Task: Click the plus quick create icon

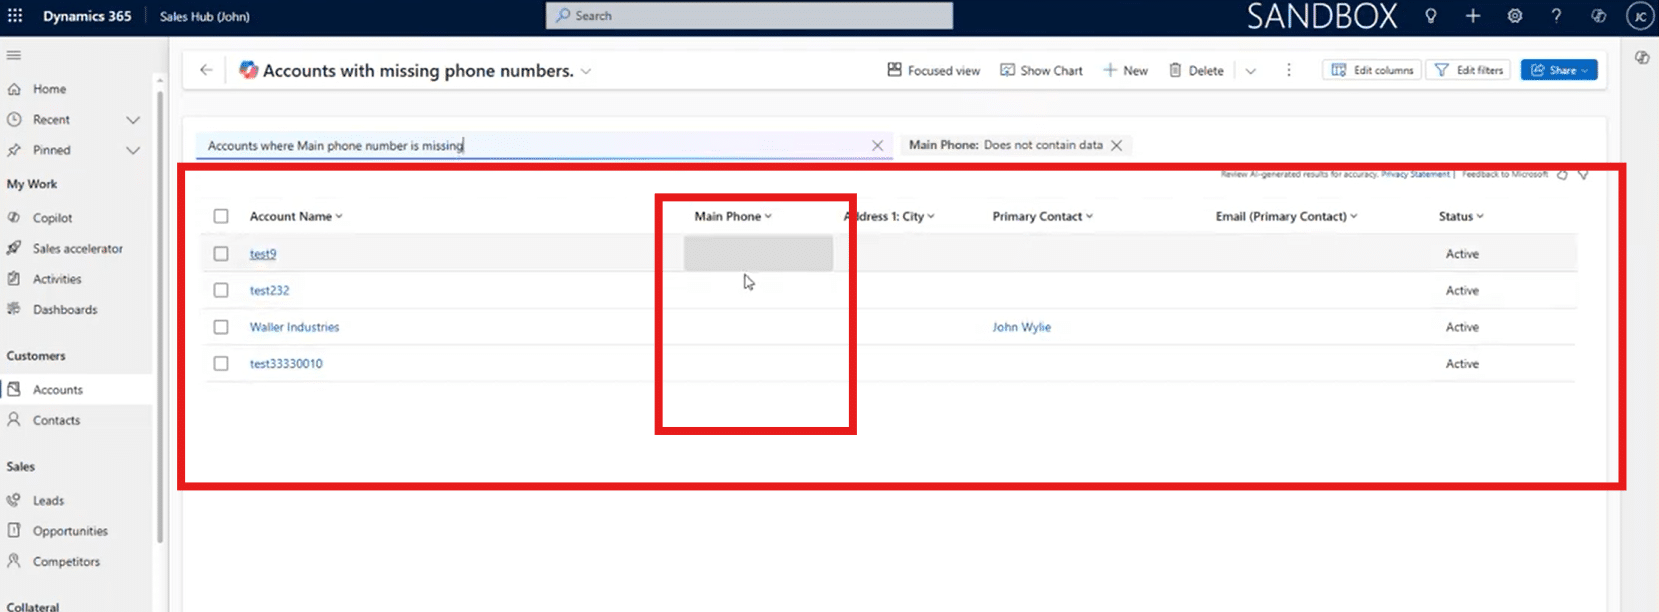Action: 1473,16
